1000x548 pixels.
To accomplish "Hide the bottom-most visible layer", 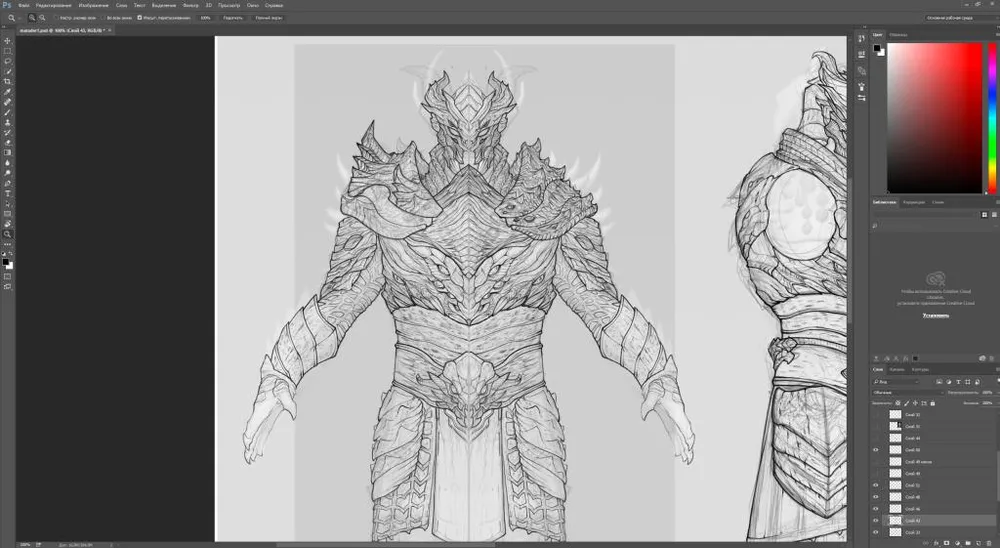I will coord(876,532).
